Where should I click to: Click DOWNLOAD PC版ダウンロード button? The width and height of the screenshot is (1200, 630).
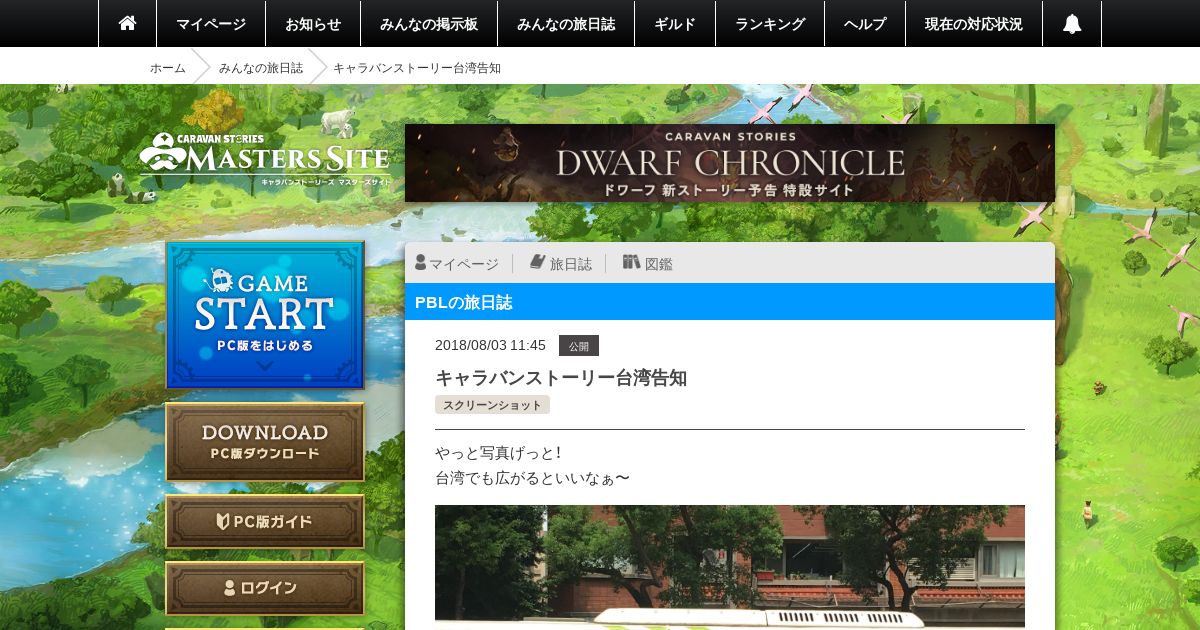(x=265, y=443)
